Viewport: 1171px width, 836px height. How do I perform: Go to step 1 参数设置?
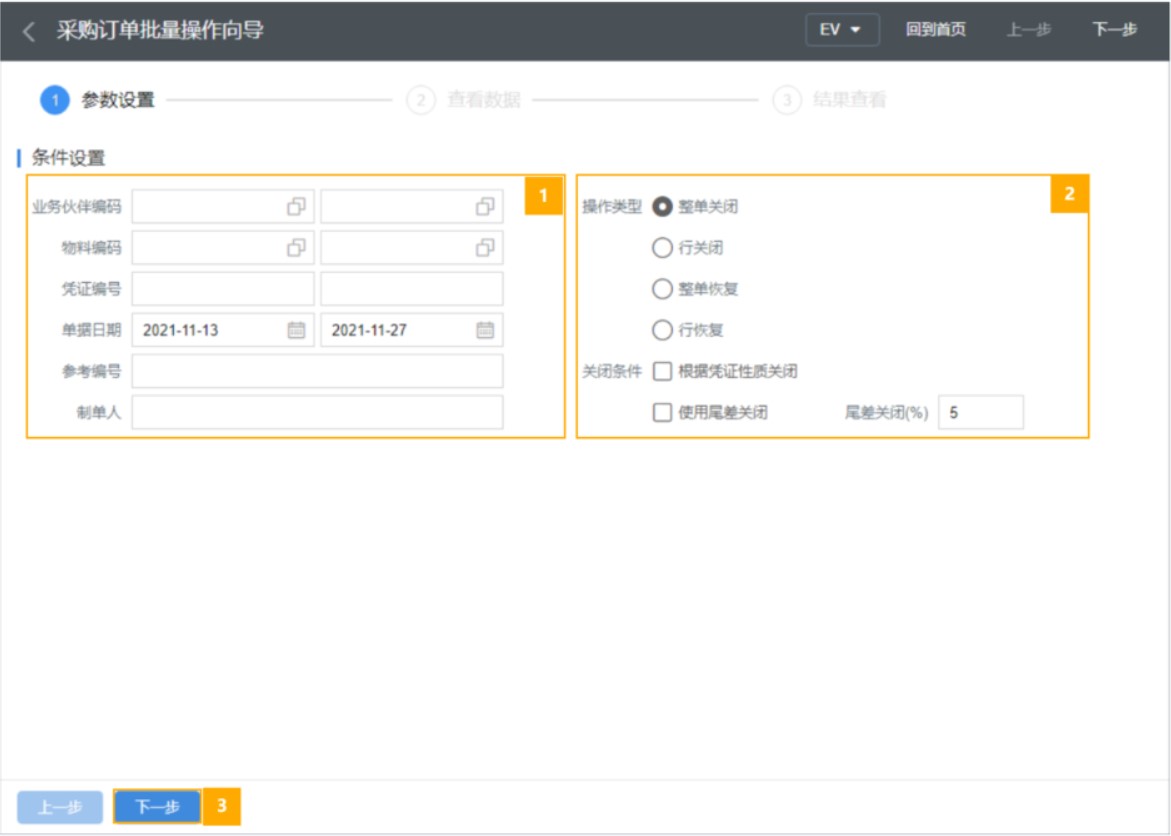point(98,100)
